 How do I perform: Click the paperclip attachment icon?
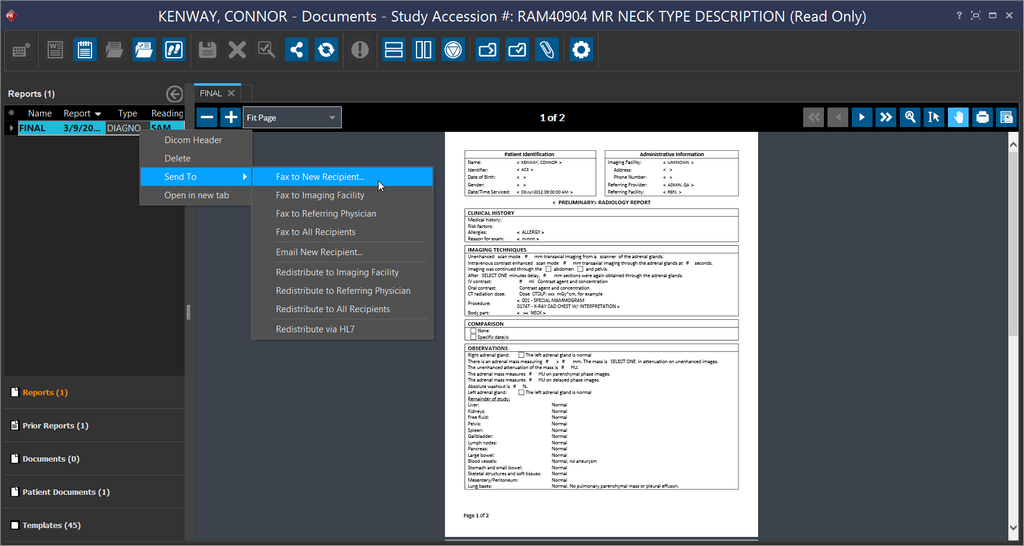(x=546, y=49)
